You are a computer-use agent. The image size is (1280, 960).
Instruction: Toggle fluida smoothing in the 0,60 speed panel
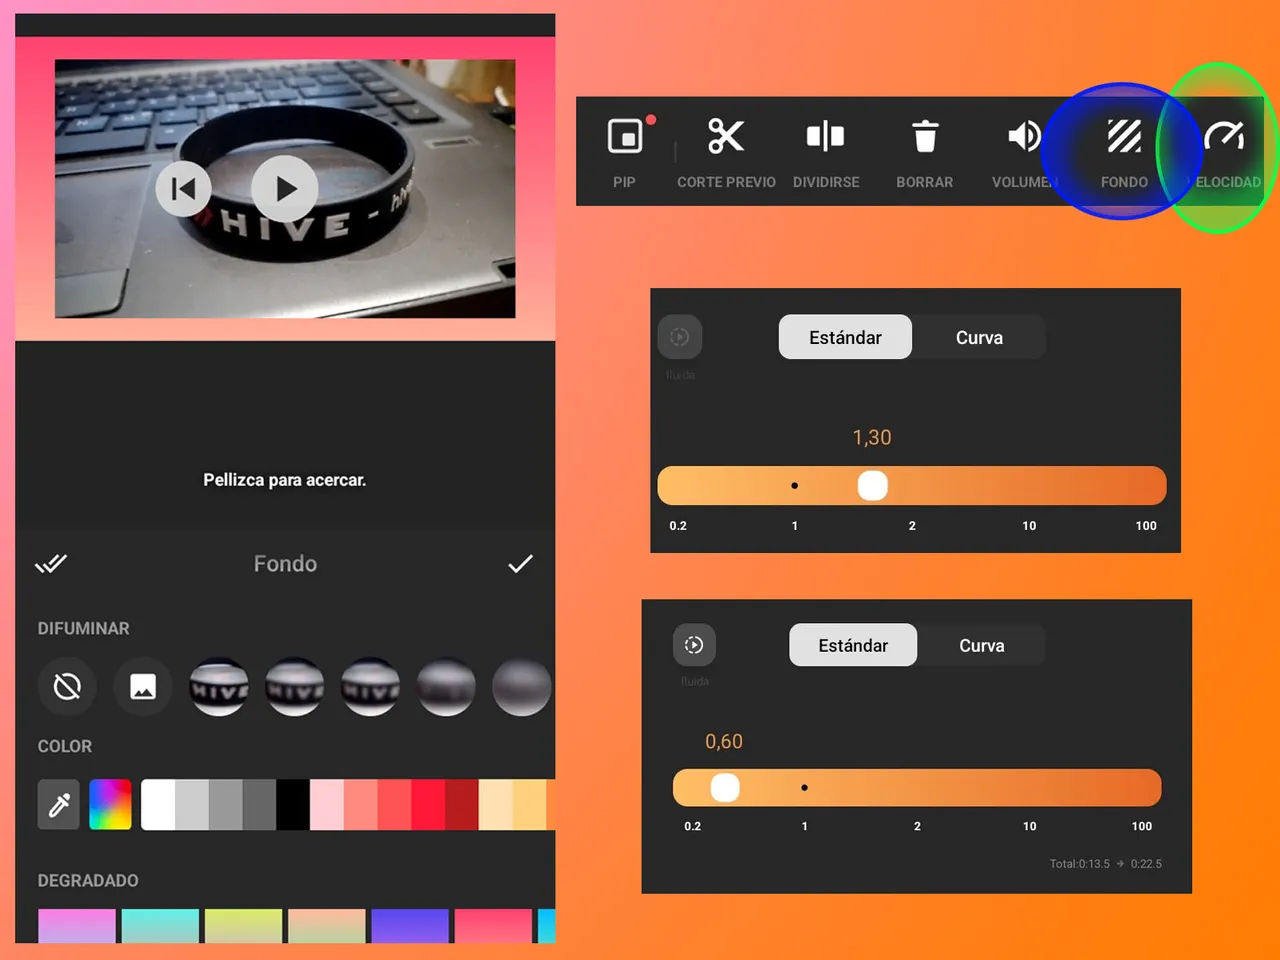click(x=694, y=645)
